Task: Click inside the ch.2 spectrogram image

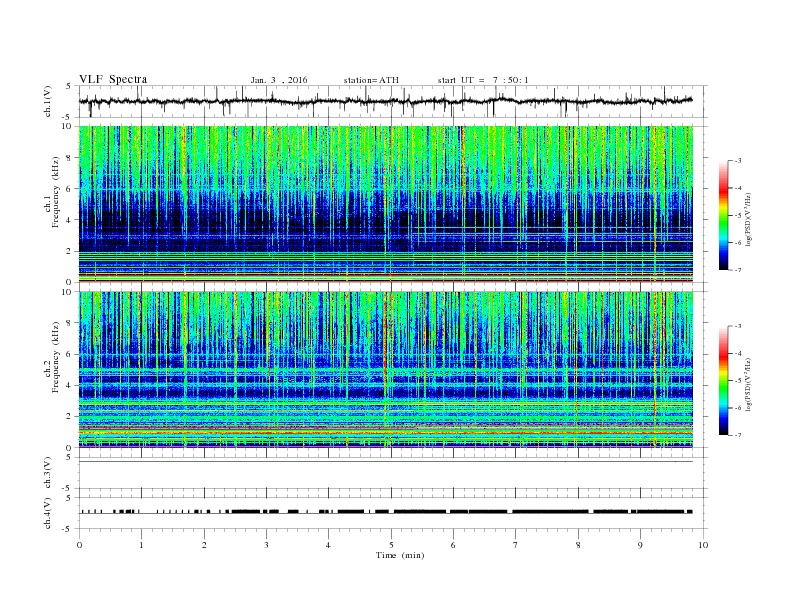Action: pos(386,369)
